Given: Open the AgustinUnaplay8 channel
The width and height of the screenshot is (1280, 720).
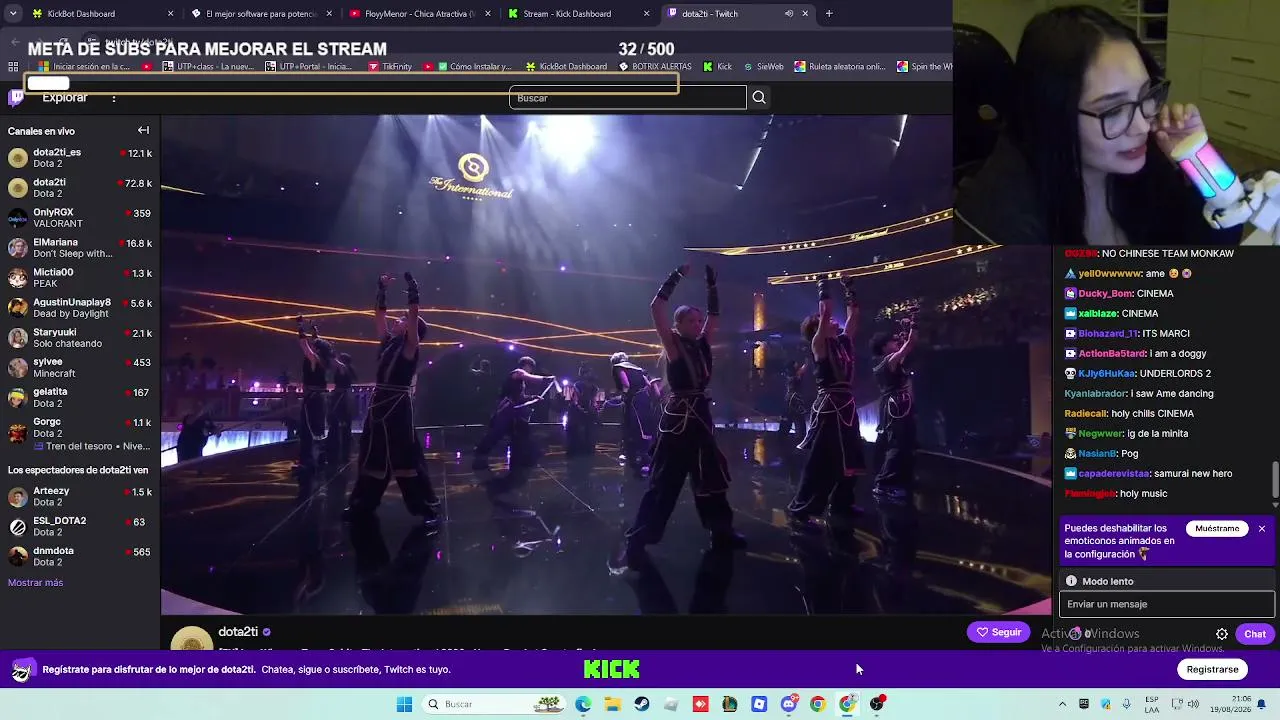Looking at the screenshot, I should pyautogui.click(x=80, y=308).
